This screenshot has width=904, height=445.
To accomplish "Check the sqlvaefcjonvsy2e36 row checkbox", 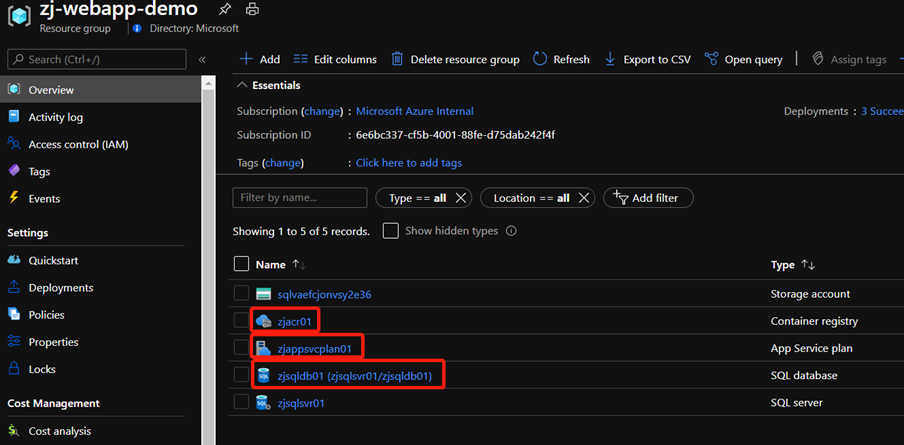I will tap(241, 293).
